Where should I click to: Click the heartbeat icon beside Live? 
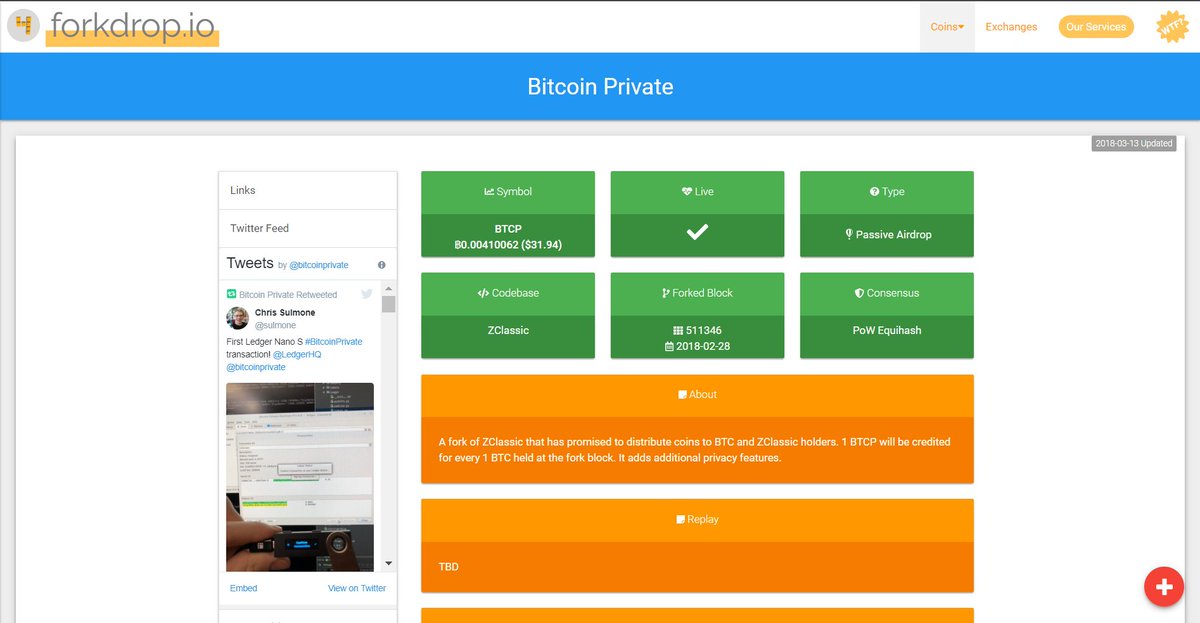(687, 192)
